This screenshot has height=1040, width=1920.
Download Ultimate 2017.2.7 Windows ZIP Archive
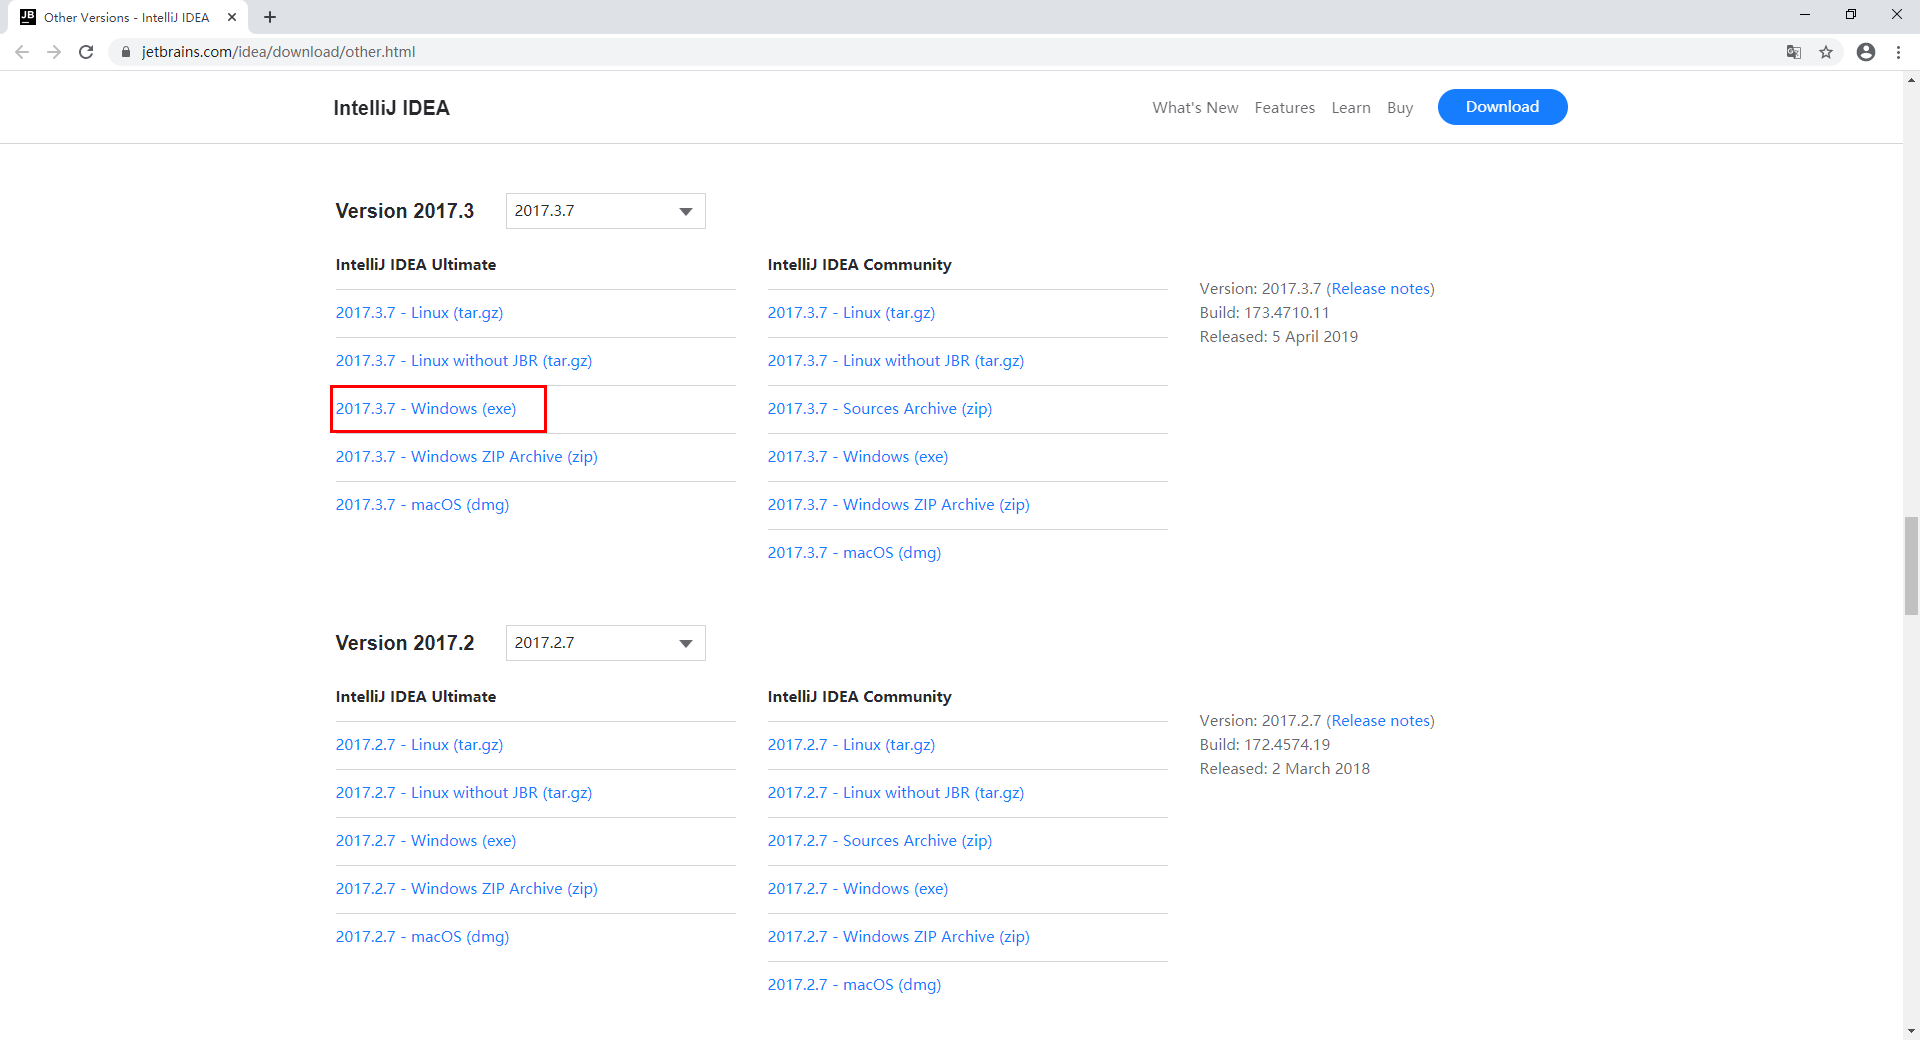(x=466, y=889)
